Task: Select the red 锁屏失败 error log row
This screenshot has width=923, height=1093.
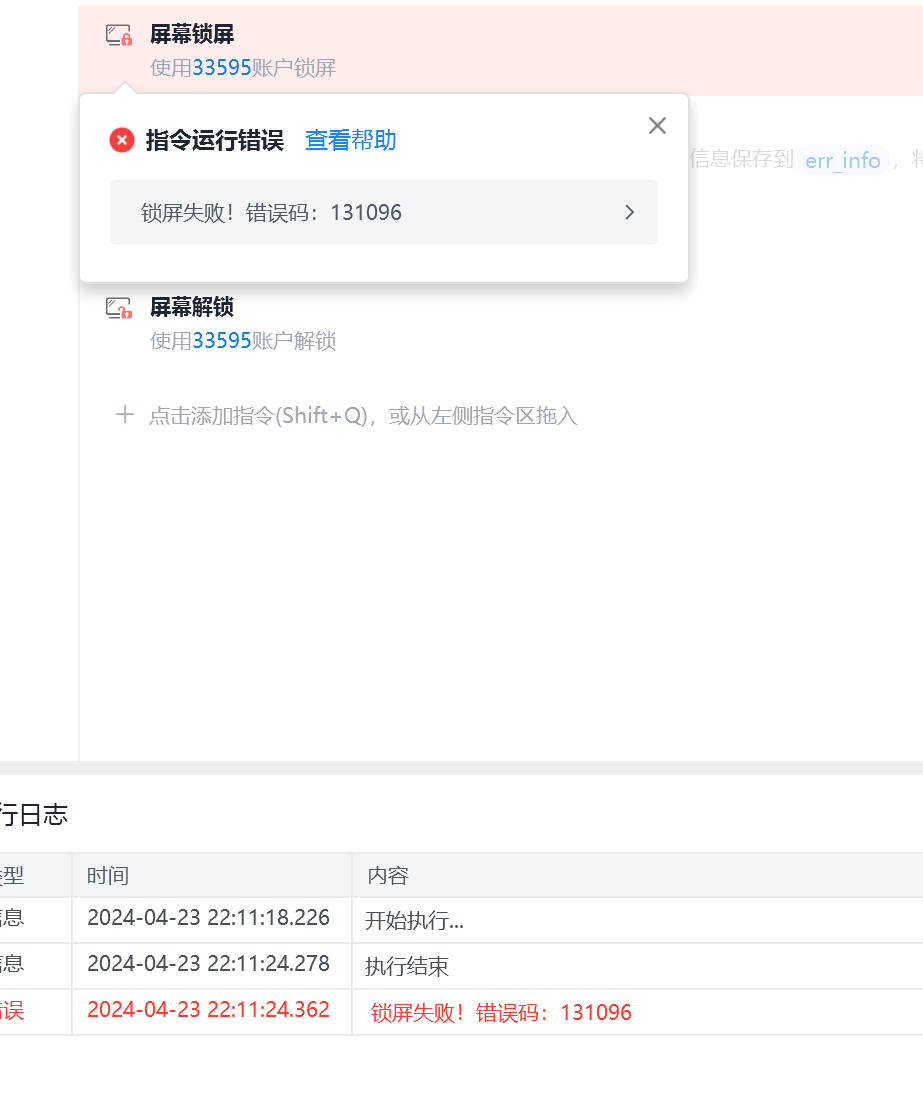Action: [462, 1012]
